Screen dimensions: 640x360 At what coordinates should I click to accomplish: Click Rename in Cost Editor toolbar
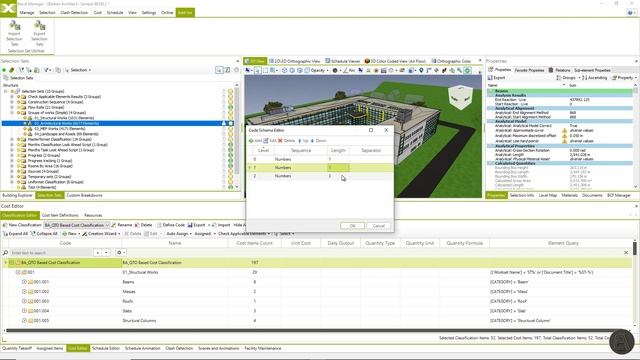pos(121,225)
